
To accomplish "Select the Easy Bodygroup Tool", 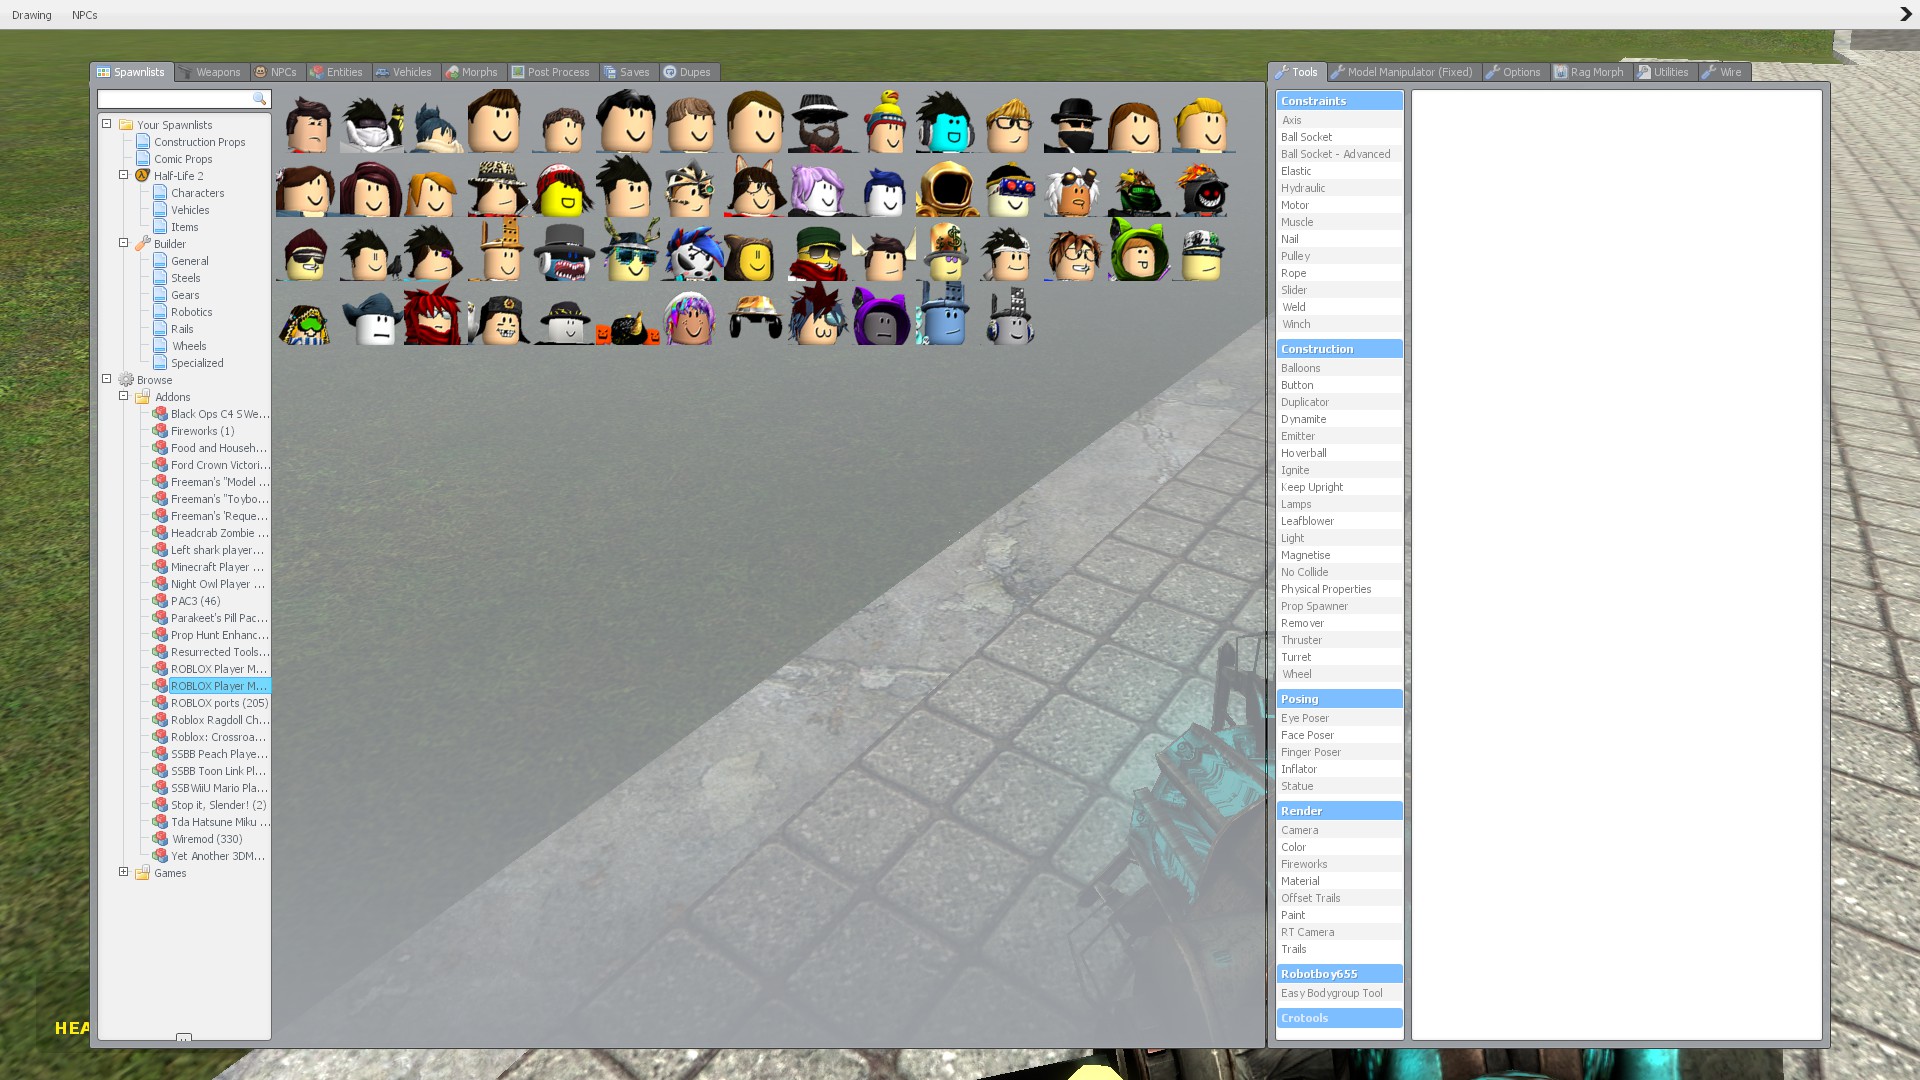I will pos(1339,993).
